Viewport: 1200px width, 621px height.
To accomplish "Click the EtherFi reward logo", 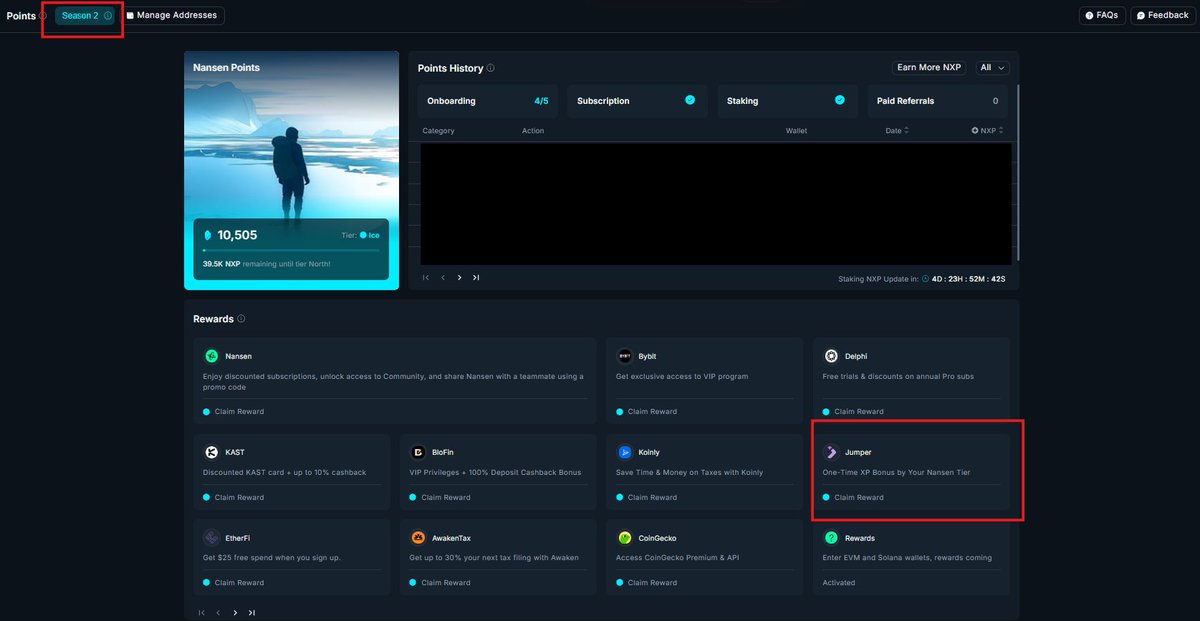I will coord(212,538).
